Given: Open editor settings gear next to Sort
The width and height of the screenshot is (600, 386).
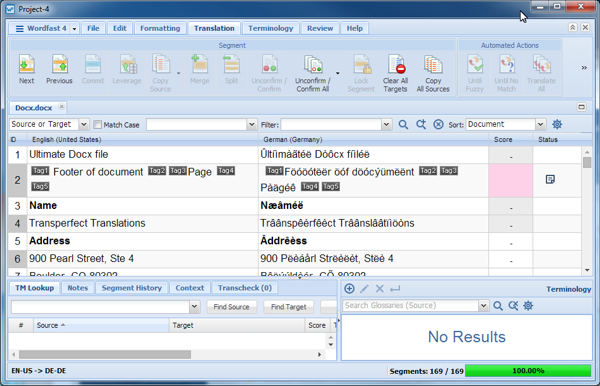Looking at the screenshot, I should [x=557, y=124].
